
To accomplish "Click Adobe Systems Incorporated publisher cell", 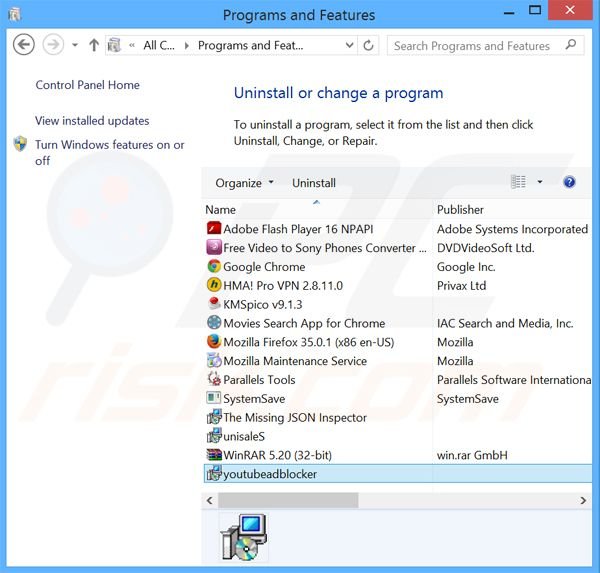I will click(512, 229).
